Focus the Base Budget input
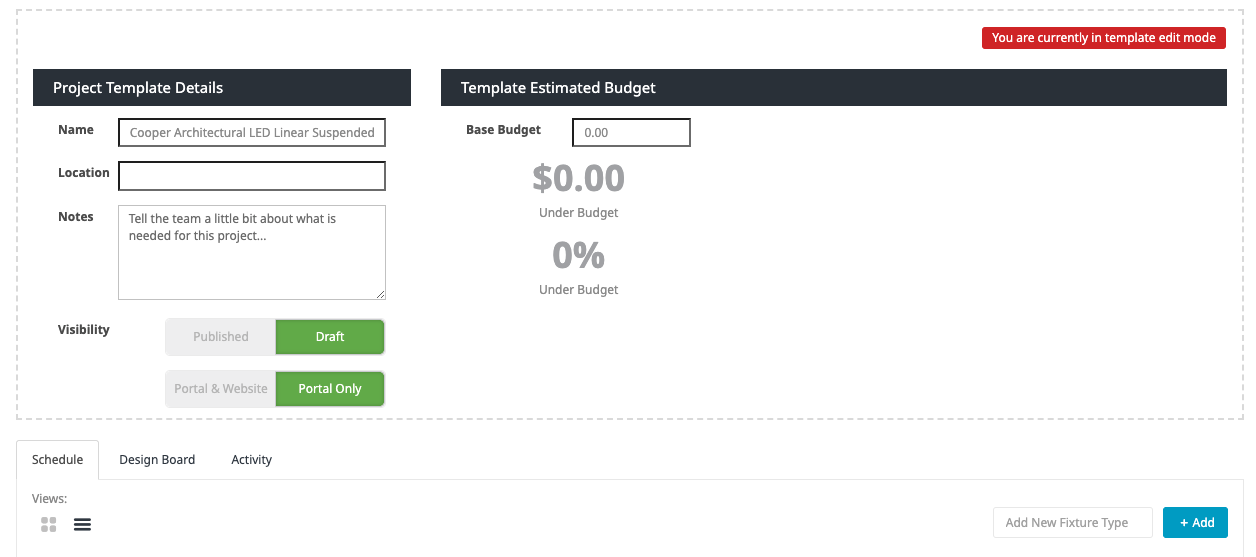The width and height of the screenshot is (1256, 557). coord(630,132)
